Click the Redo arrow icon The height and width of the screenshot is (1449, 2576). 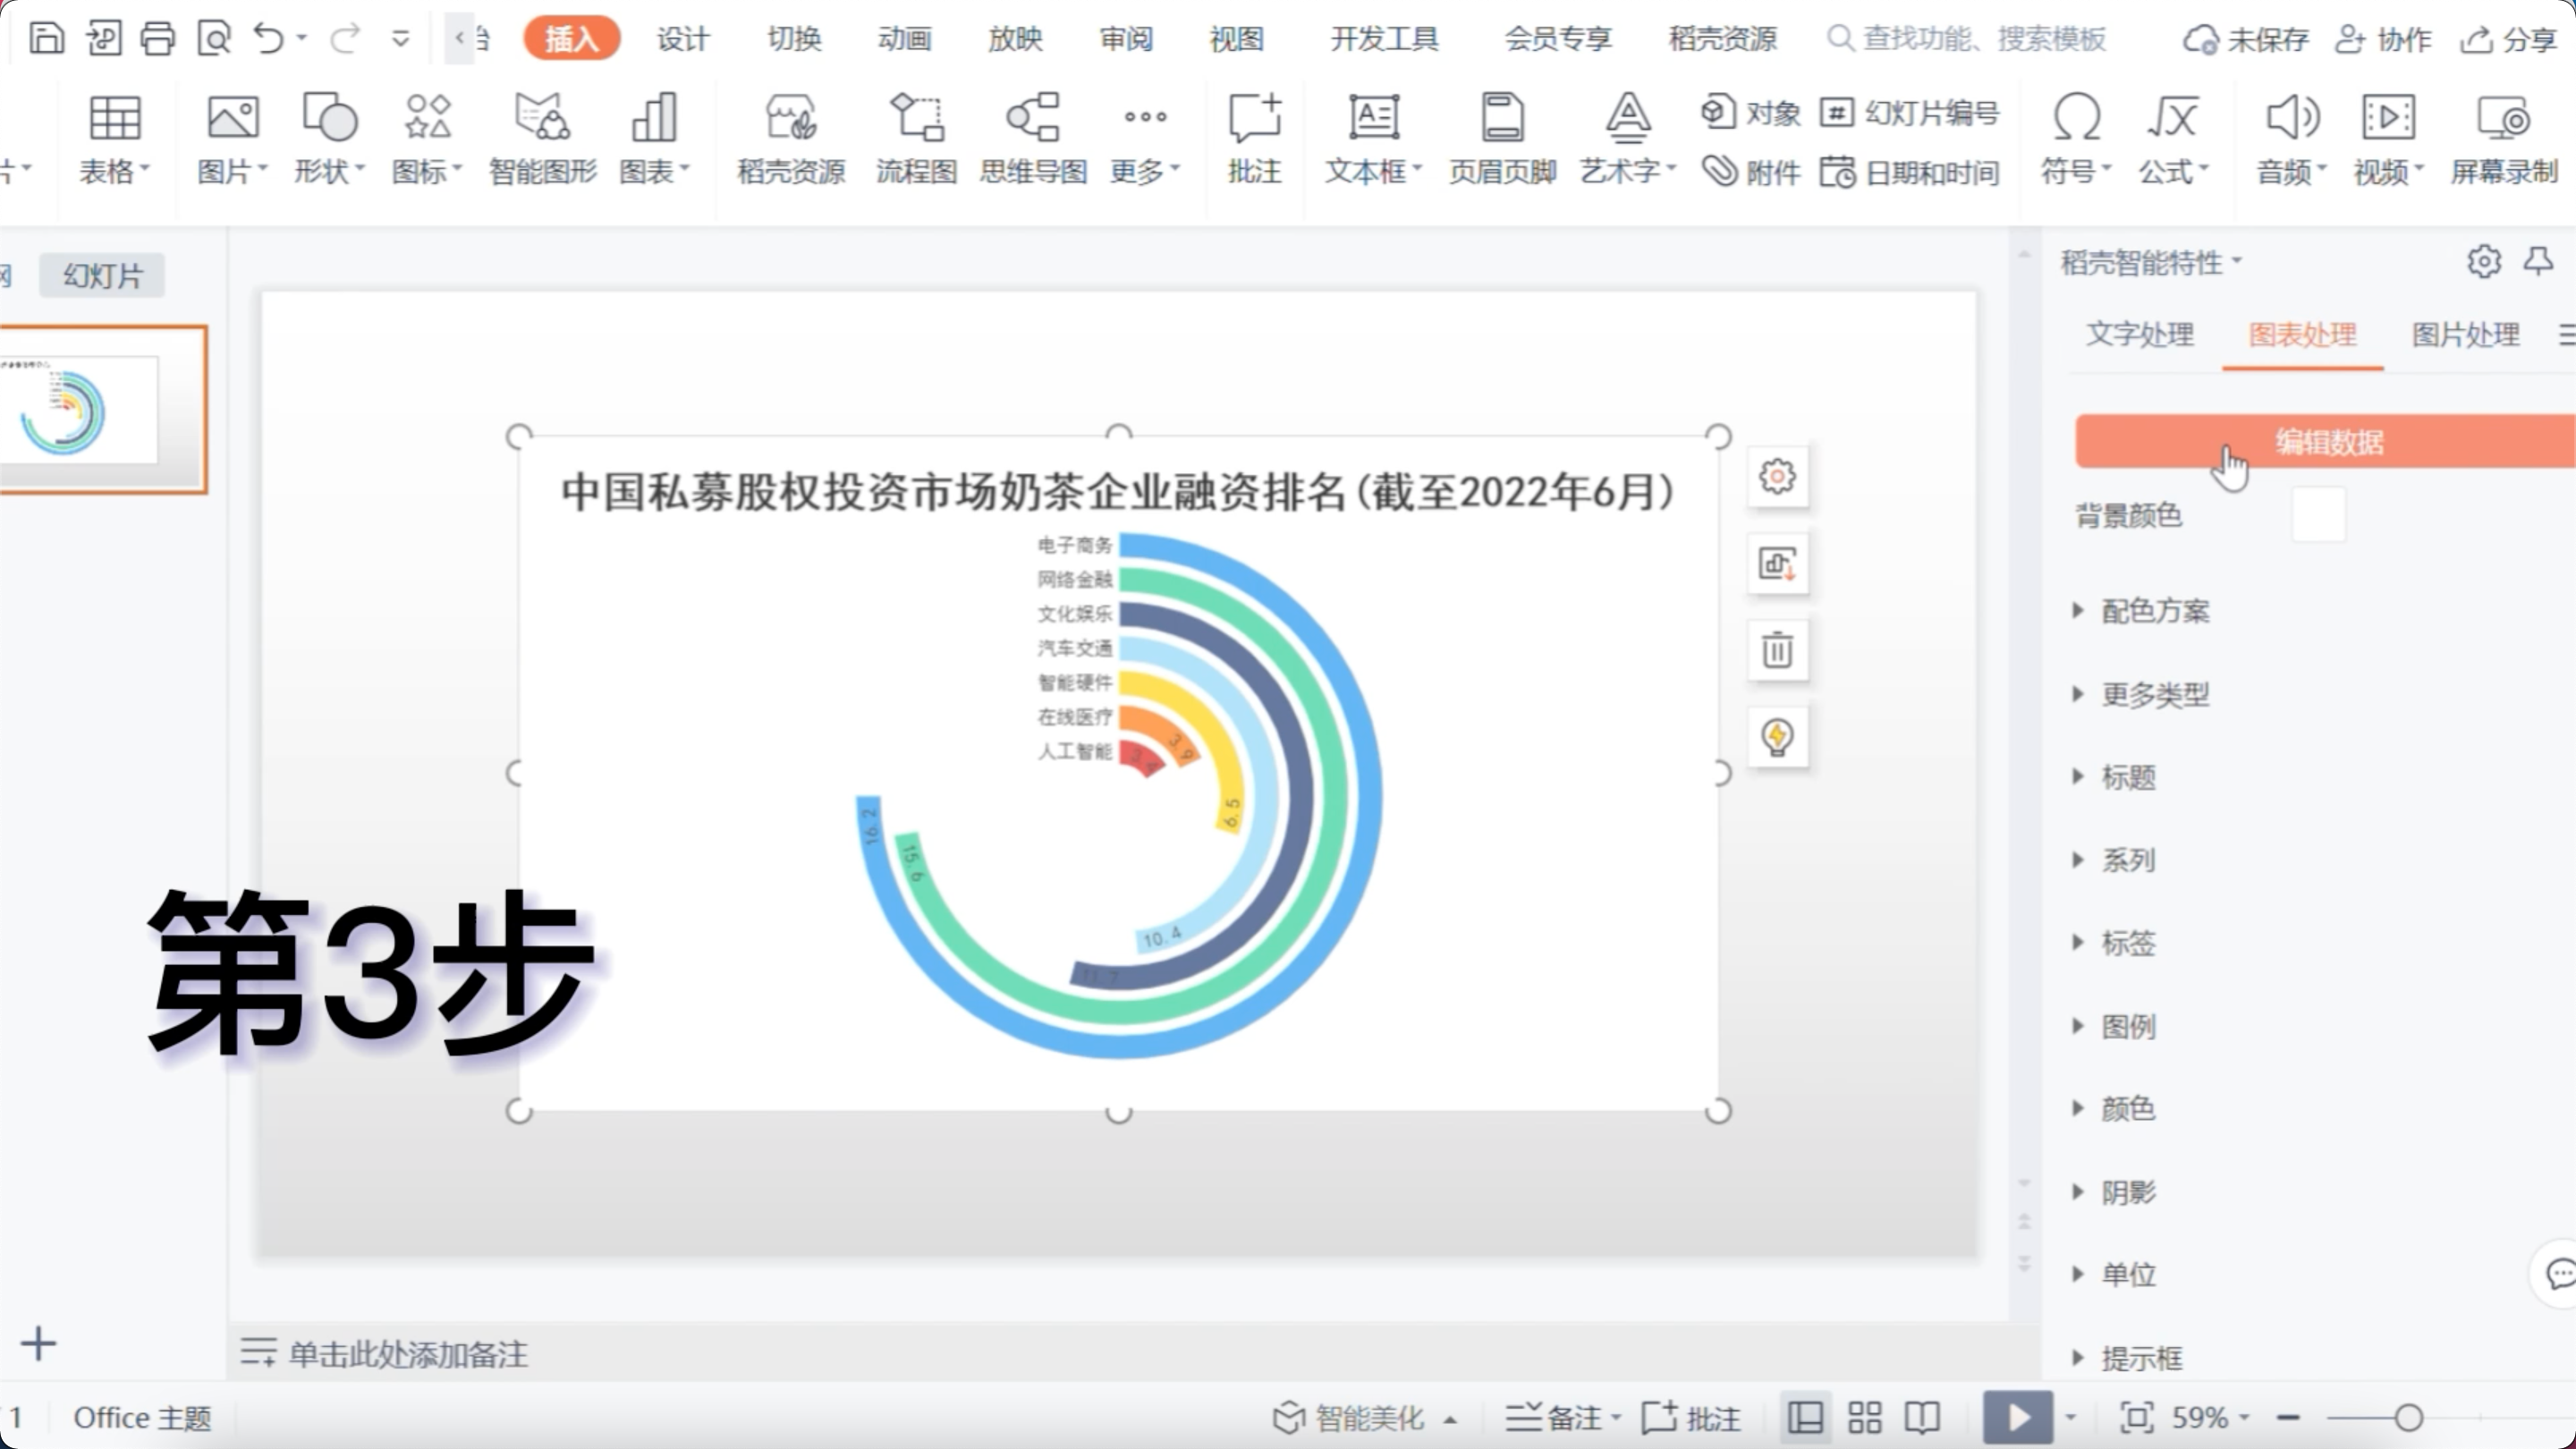pyautogui.click(x=345, y=38)
